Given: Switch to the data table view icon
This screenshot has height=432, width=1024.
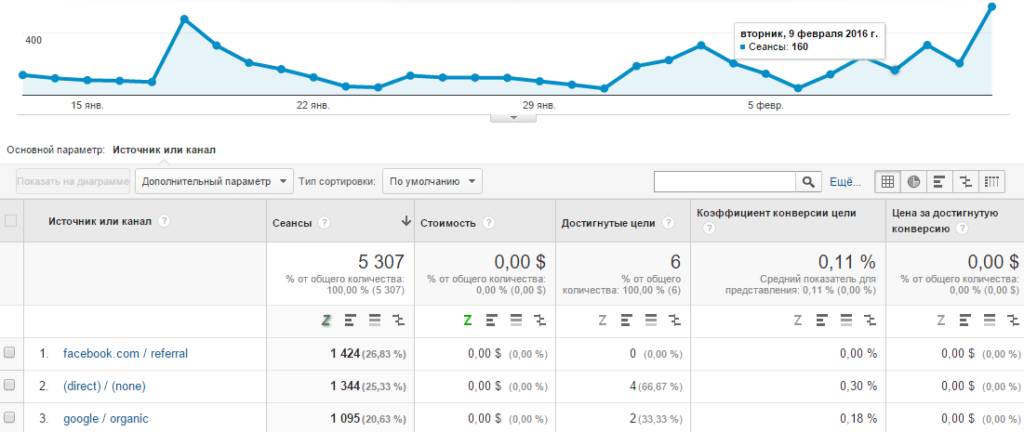Looking at the screenshot, I should 887,182.
